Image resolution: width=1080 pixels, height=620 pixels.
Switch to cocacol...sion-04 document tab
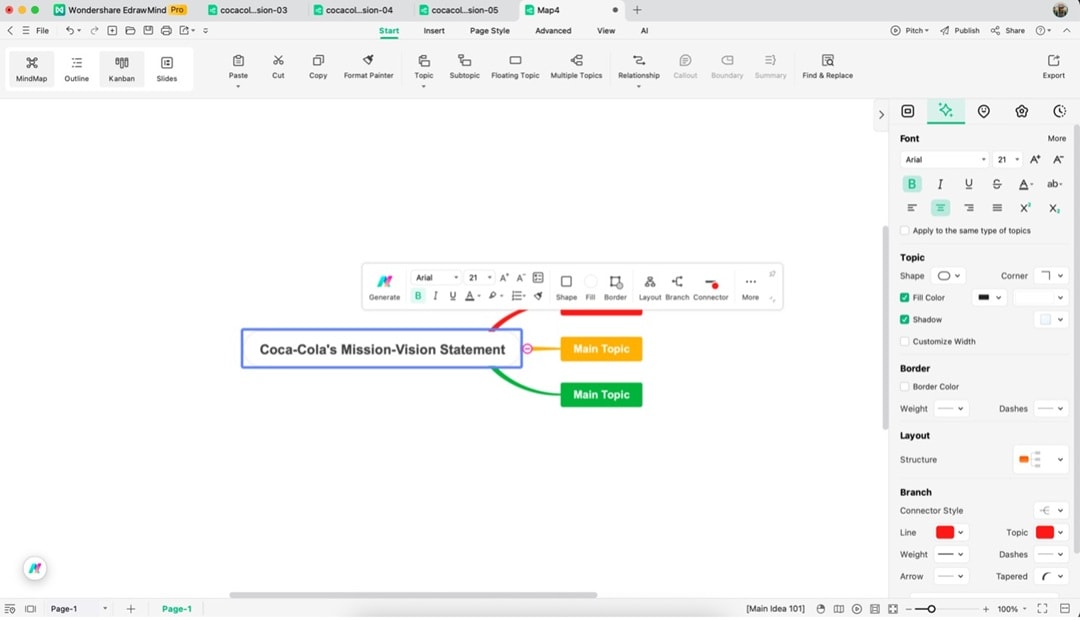(359, 10)
